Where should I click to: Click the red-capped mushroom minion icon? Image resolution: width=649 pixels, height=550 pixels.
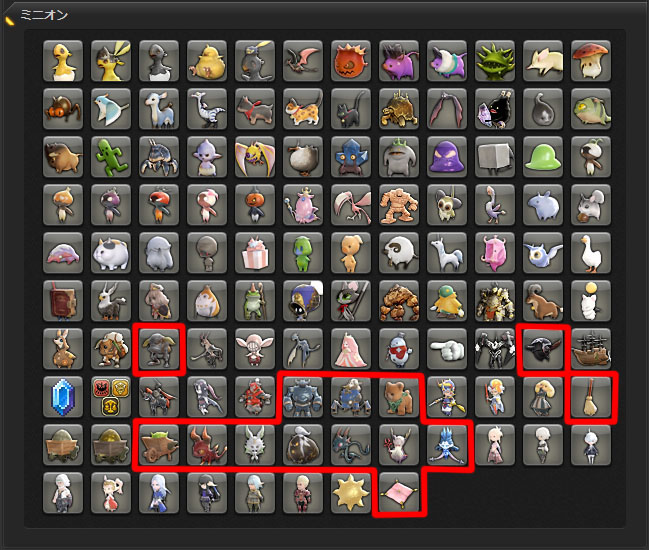591,61
